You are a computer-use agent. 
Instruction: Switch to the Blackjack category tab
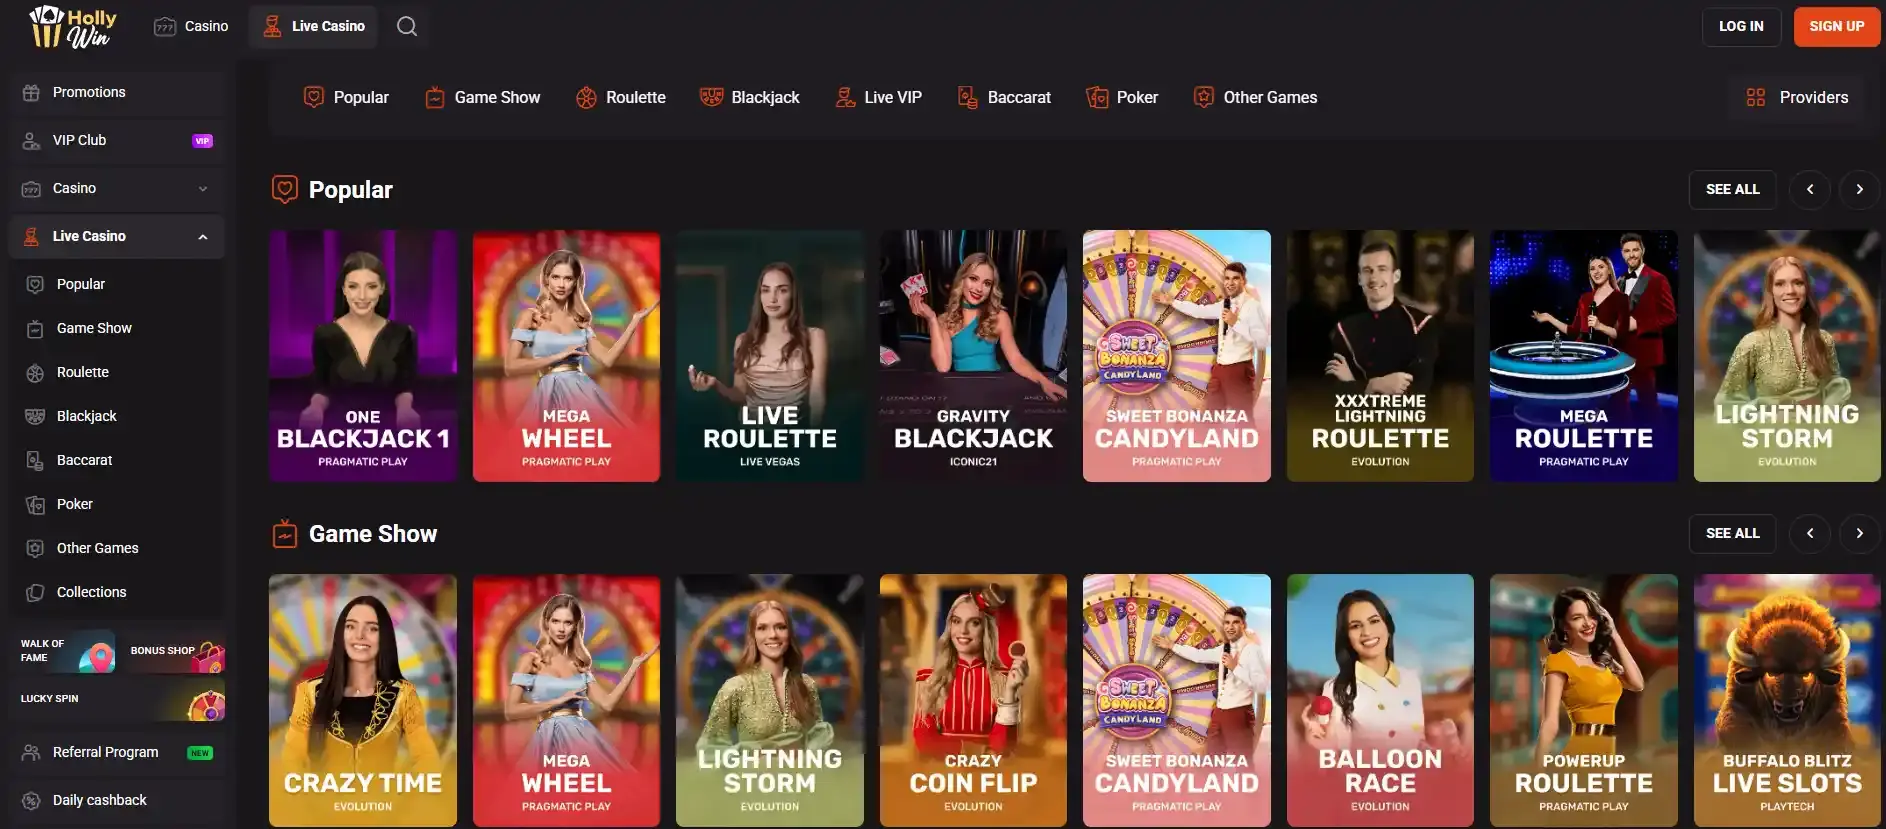pyautogui.click(x=750, y=97)
